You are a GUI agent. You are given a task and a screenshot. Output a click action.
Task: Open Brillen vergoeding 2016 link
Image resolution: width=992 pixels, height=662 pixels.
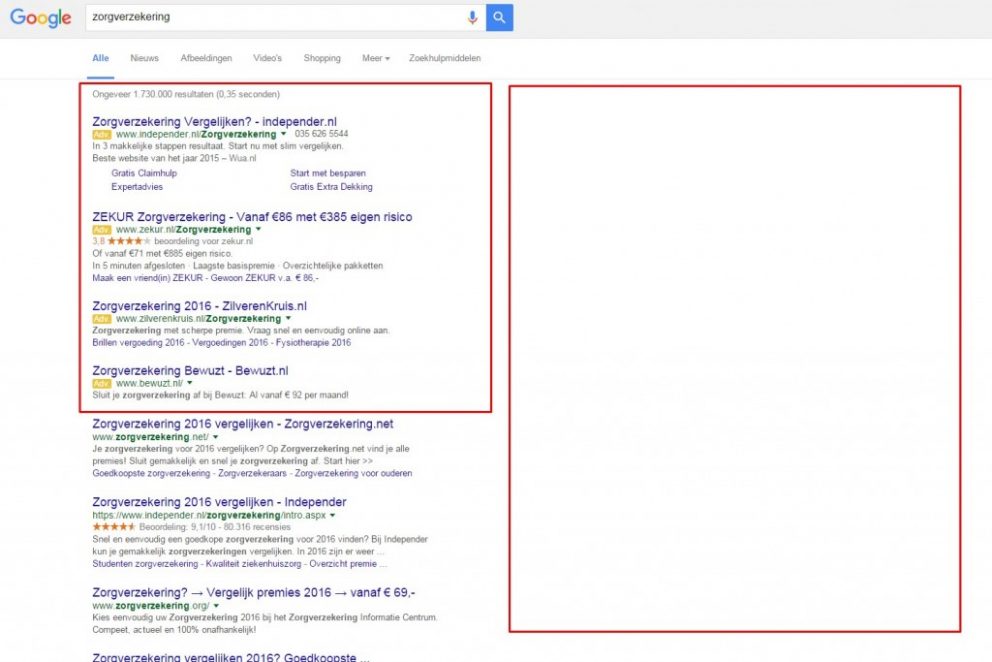pos(138,343)
